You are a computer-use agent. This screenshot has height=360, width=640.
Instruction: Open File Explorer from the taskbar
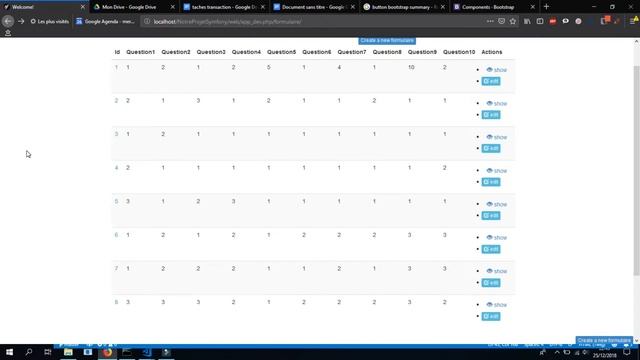pyautogui.click(x=68, y=352)
